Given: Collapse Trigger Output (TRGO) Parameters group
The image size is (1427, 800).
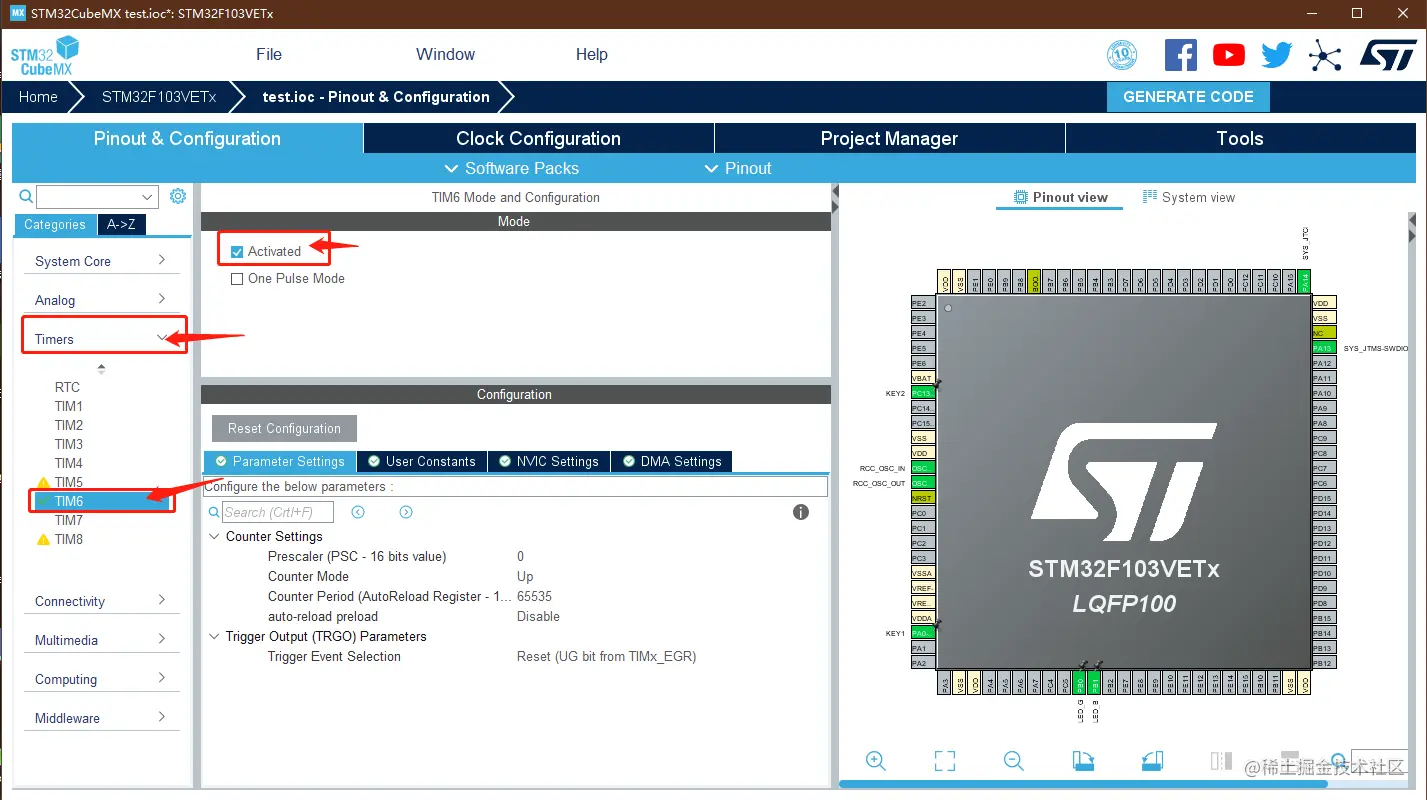Looking at the screenshot, I should pos(214,637).
